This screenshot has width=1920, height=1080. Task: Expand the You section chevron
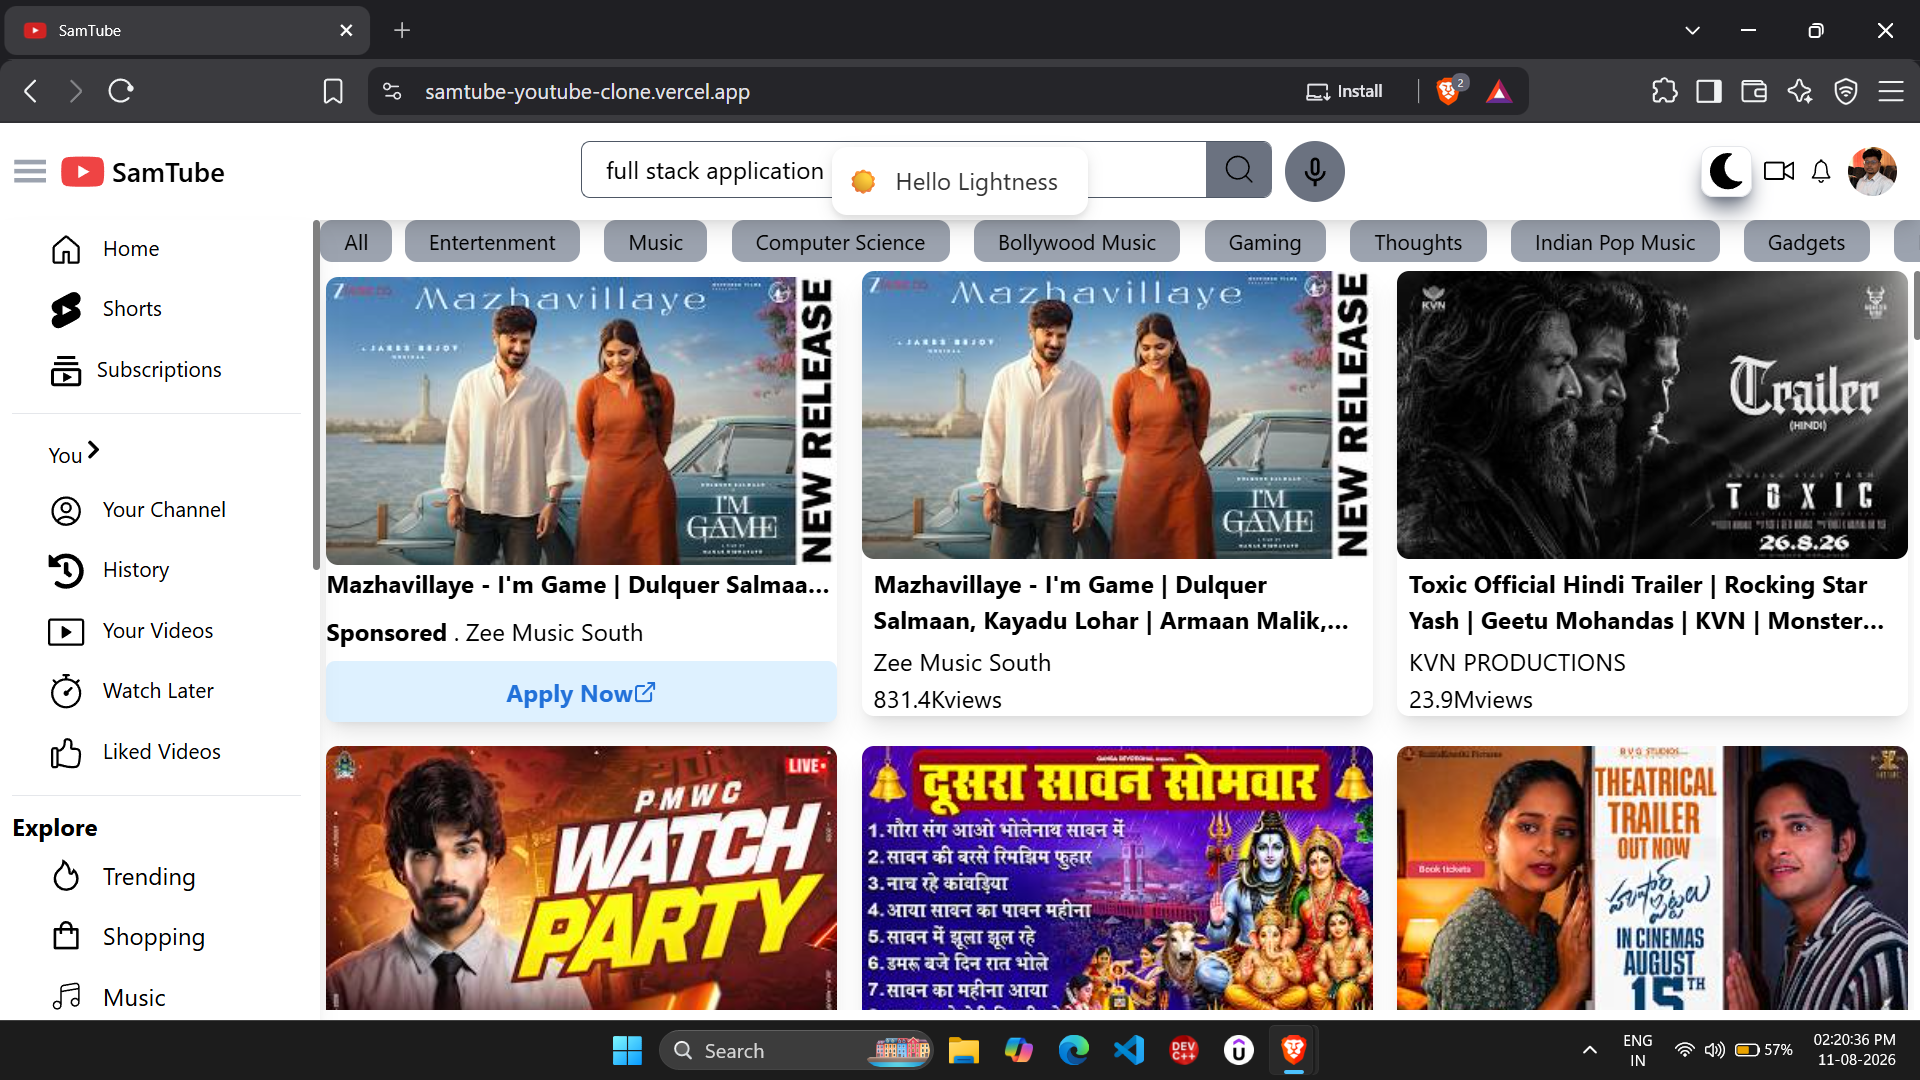pos(93,451)
